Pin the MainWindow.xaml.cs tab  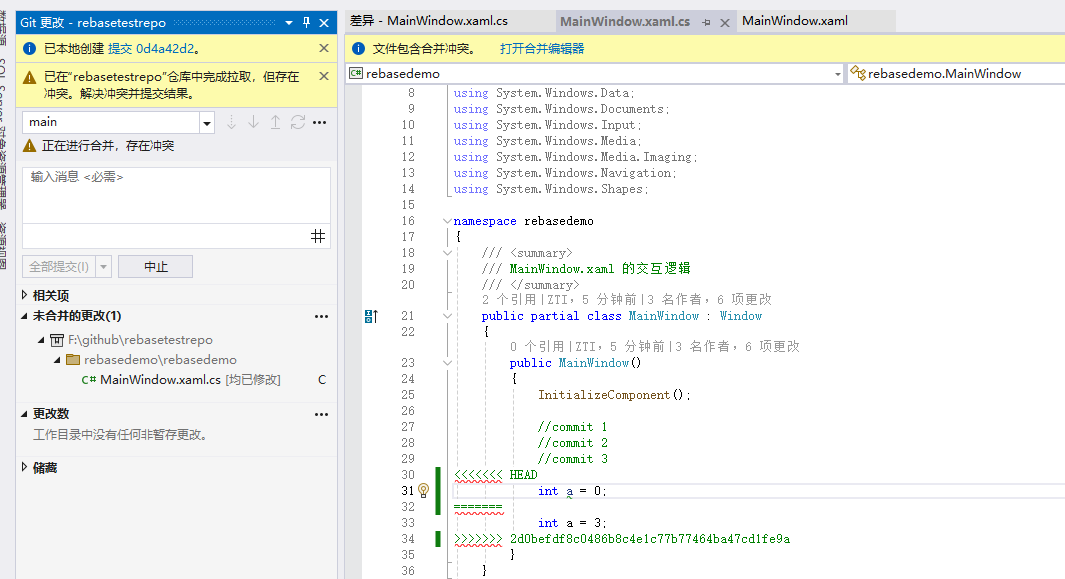pyautogui.click(x=706, y=22)
